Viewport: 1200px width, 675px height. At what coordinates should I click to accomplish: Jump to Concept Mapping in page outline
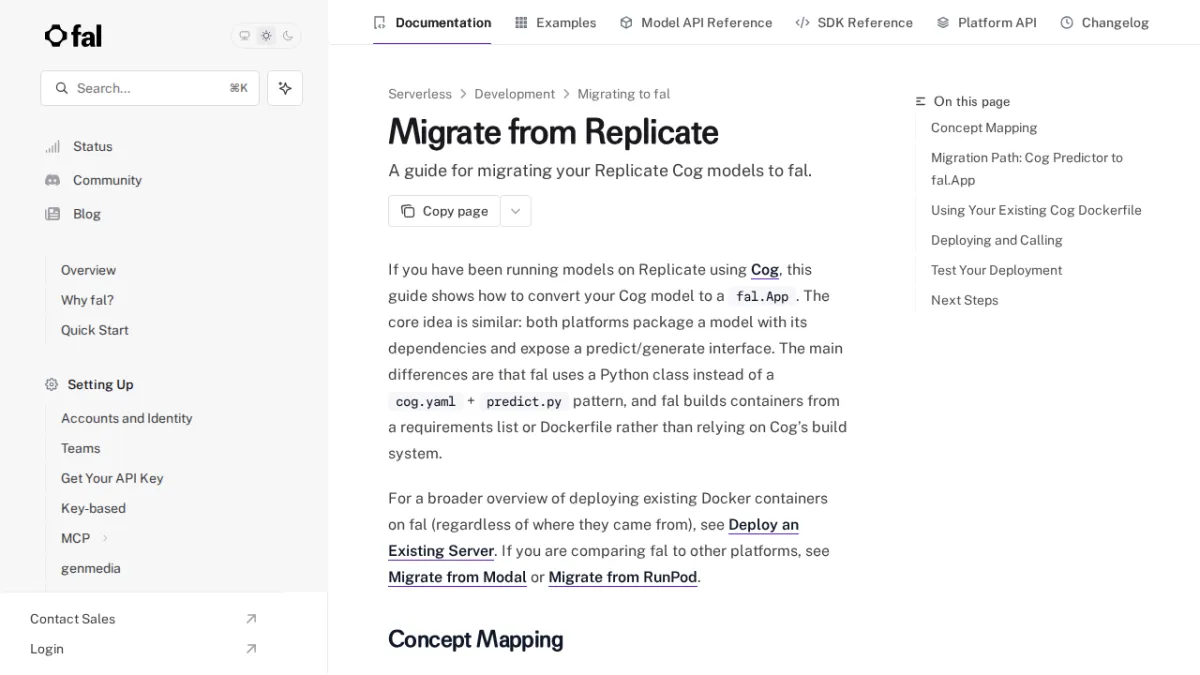984,128
